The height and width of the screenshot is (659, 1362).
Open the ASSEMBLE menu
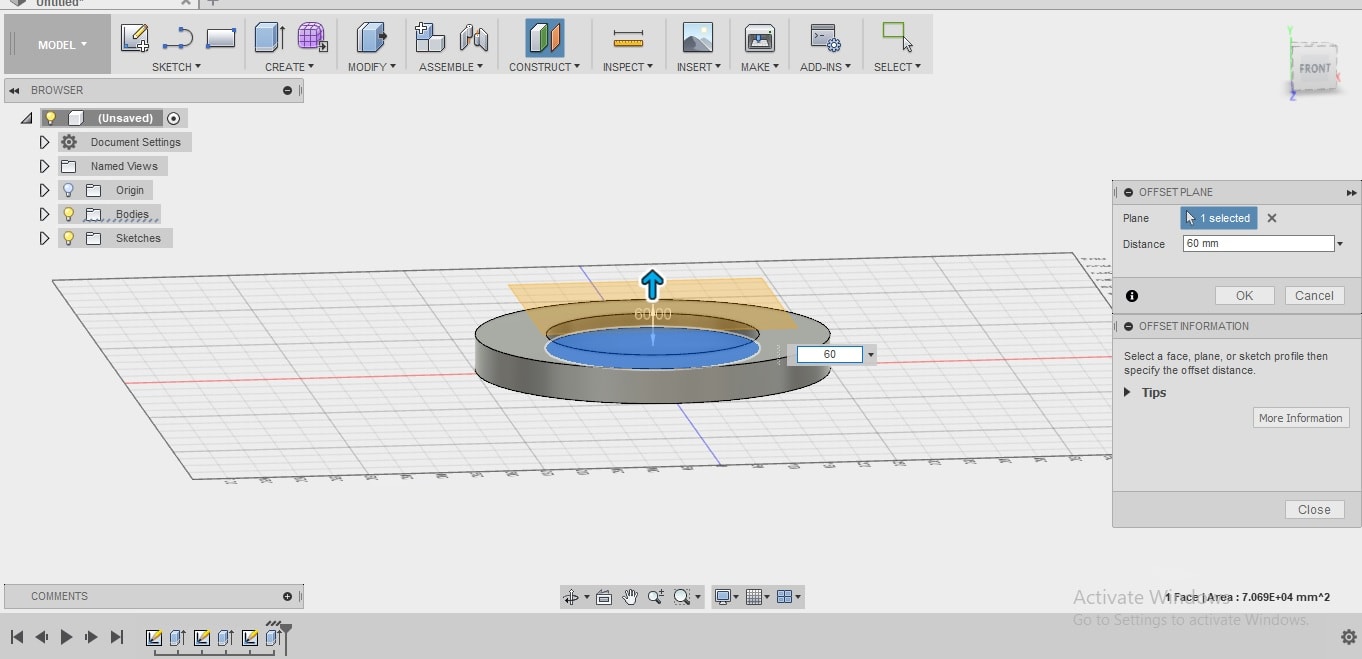coord(451,67)
